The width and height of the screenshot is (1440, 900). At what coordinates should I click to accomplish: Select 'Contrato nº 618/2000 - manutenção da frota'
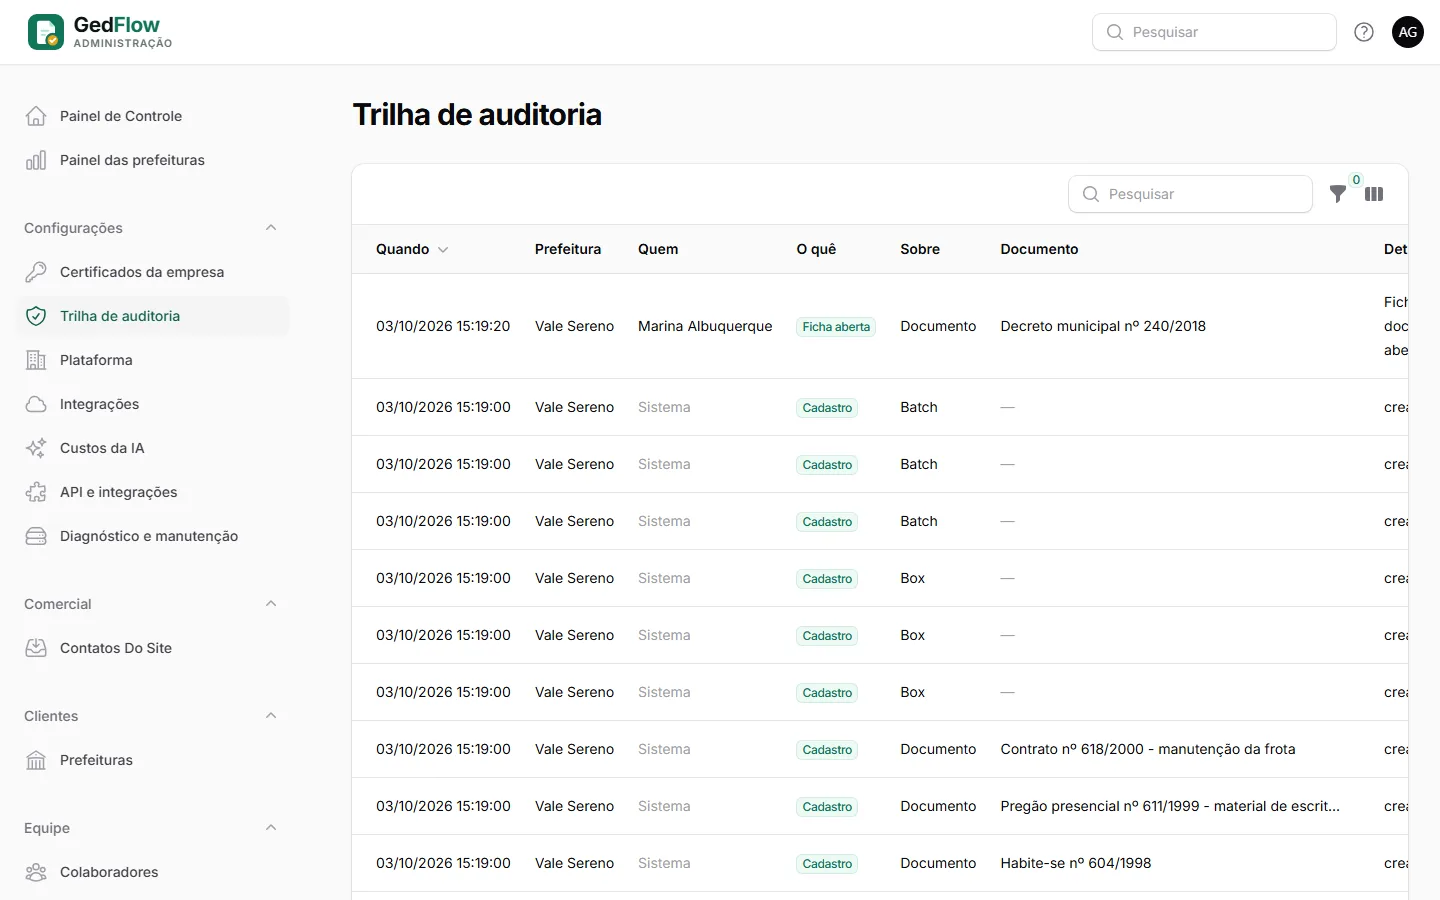tap(1148, 749)
